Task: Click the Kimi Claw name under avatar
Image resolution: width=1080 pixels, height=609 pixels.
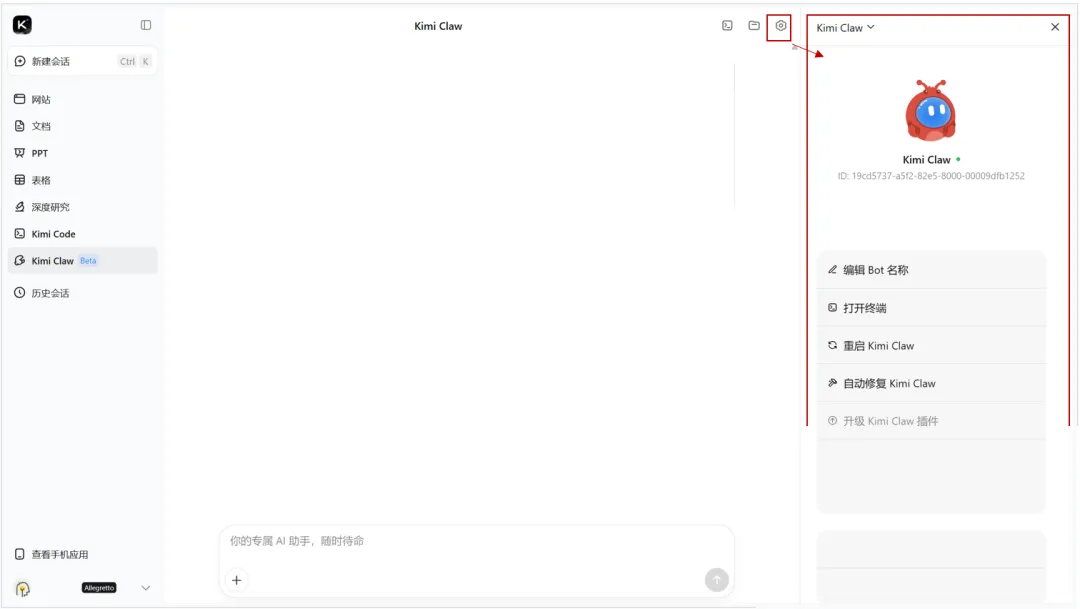Action: 926,160
